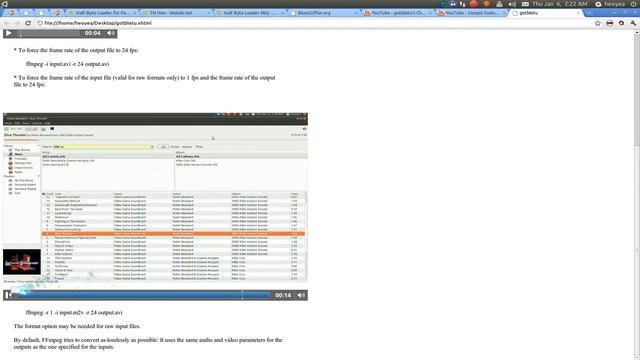
Task: Click the orange tray icon in top panel
Action: [486, 4]
